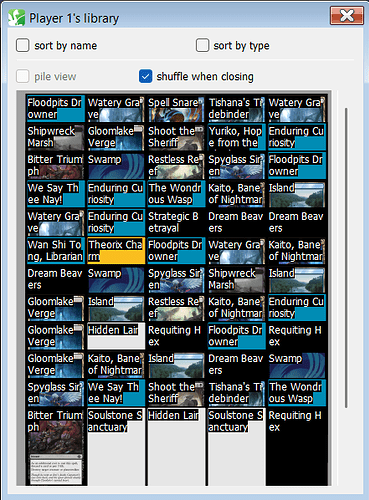This screenshot has width=369, height=500.
Task: Select the Swamp beside Dream Beavers and Spyglass Siren
Action: (115, 279)
